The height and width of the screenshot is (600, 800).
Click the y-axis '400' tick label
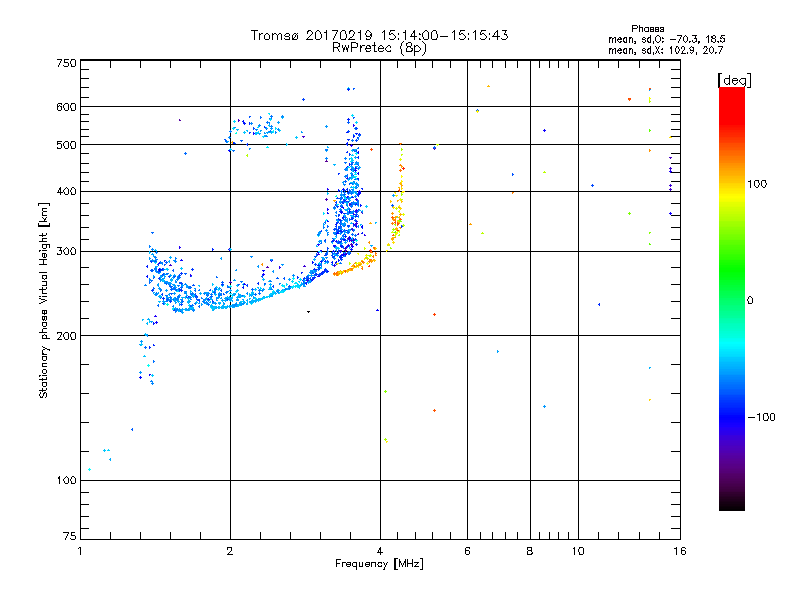click(66, 192)
